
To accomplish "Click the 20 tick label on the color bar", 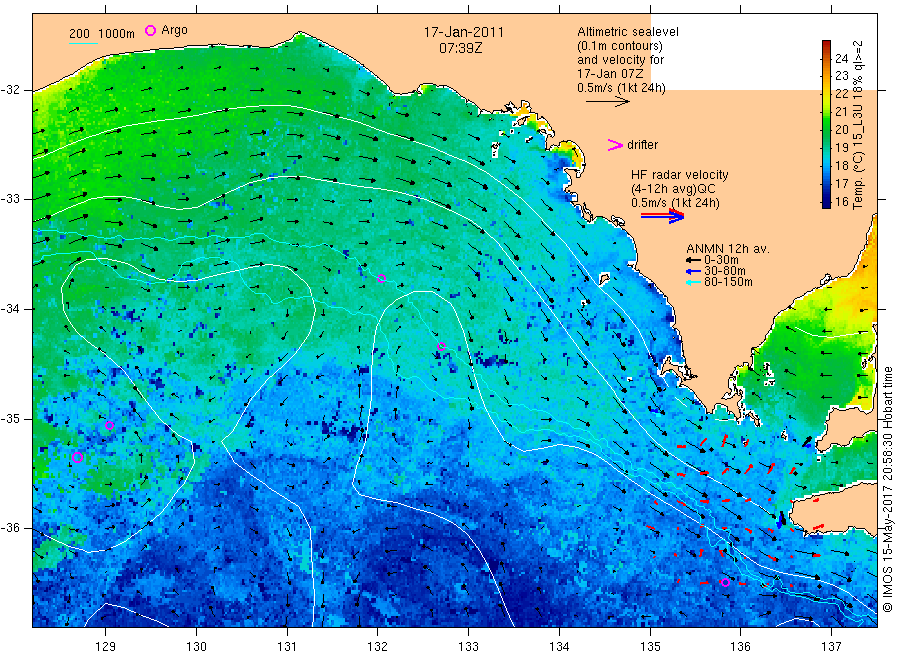I will click(841, 130).
